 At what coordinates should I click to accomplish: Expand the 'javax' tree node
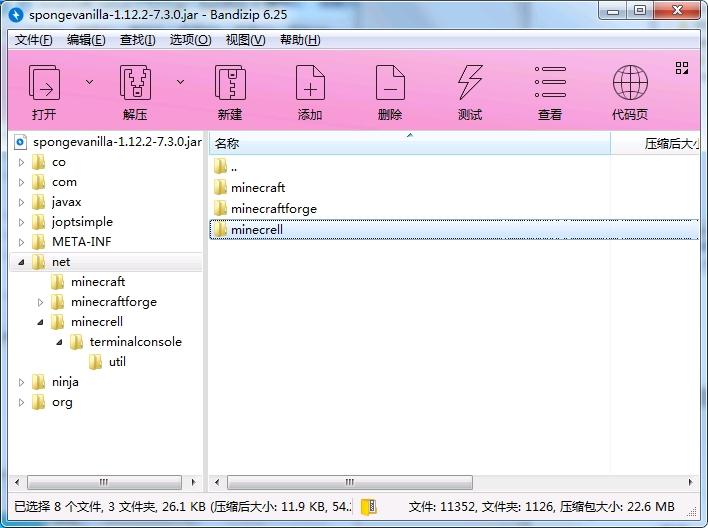pos(21,202)
